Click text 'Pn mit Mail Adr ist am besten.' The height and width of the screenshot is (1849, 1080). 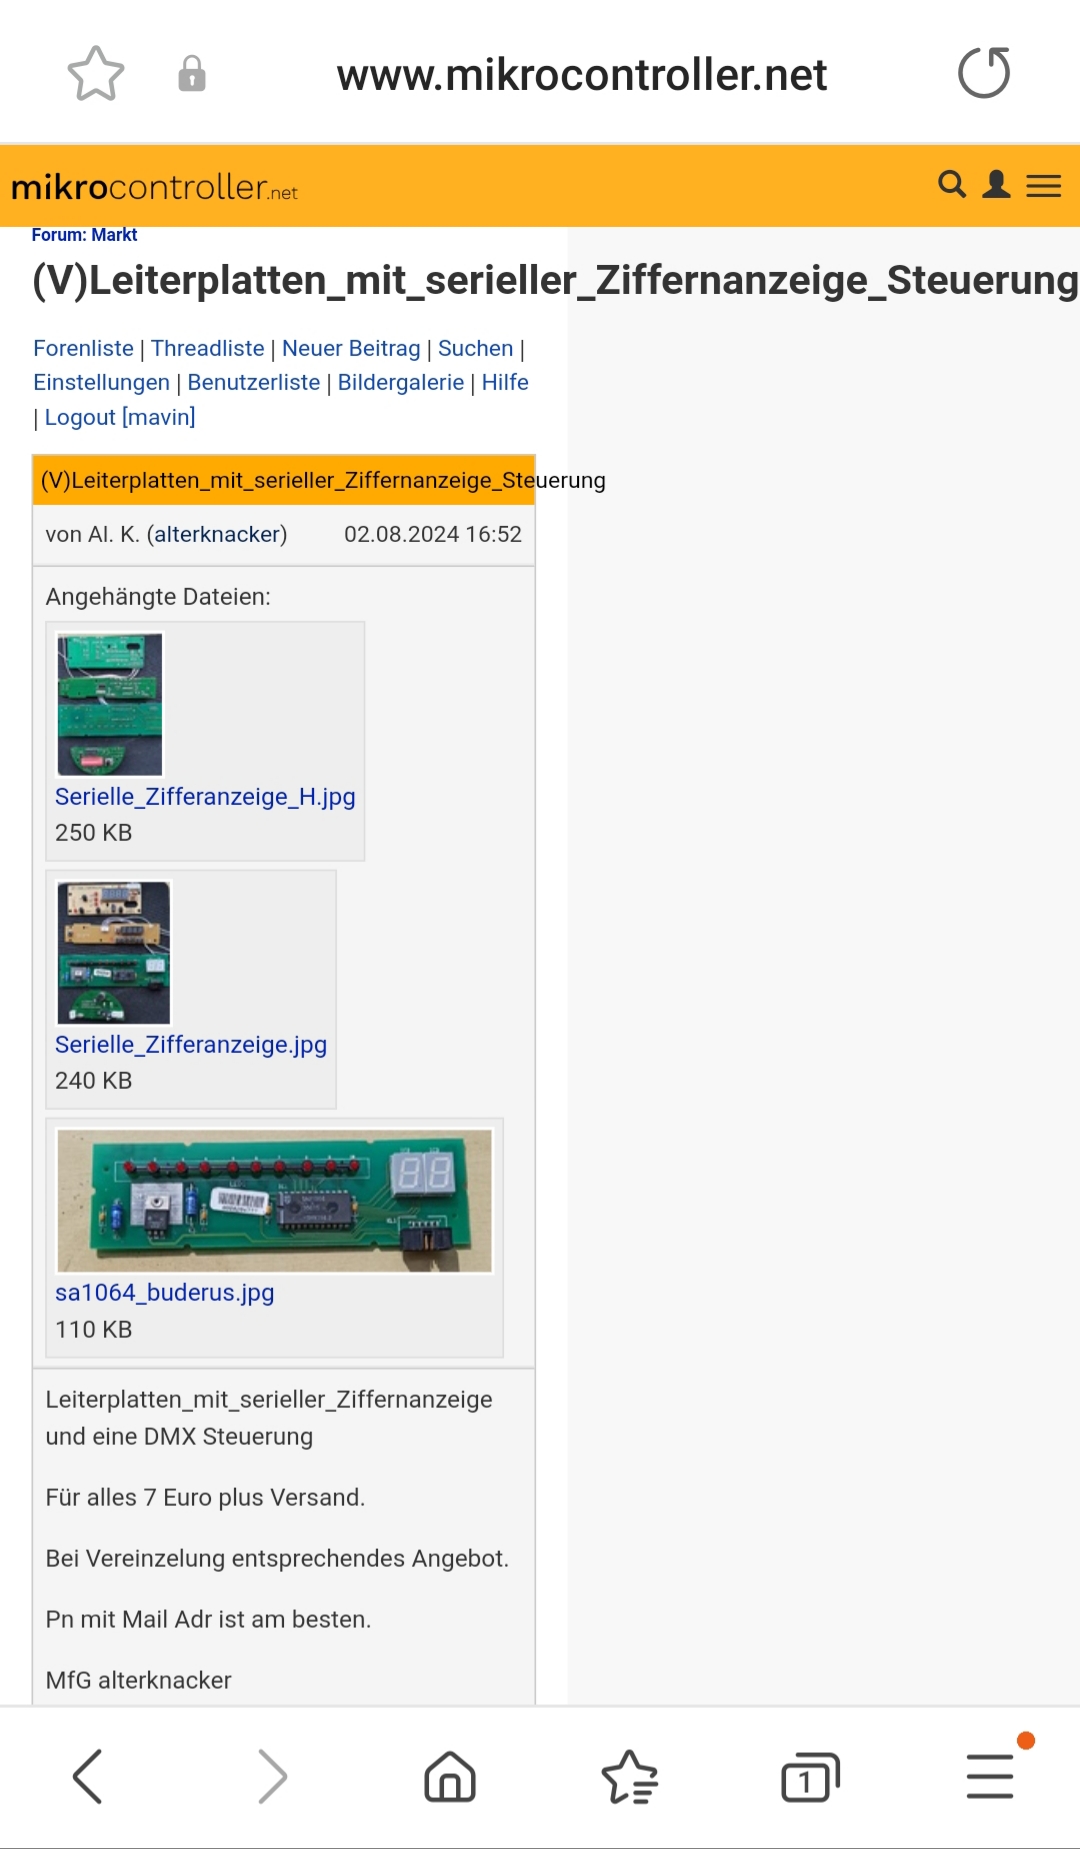click(208, 1619)
